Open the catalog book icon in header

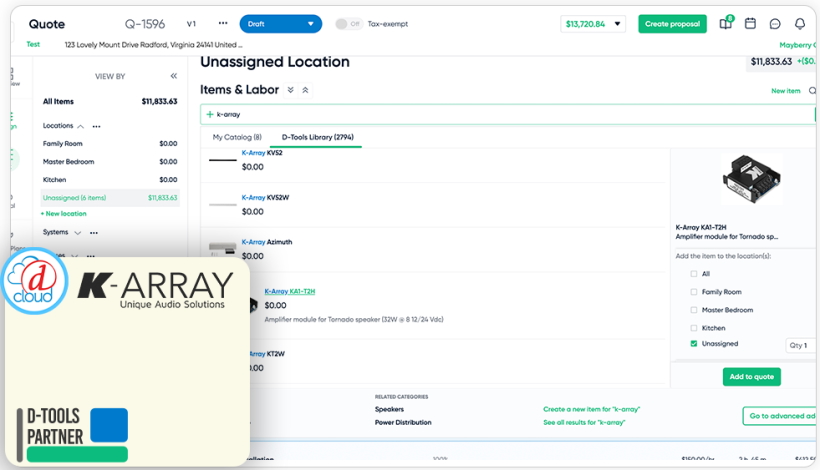click(x=726, y=23)
